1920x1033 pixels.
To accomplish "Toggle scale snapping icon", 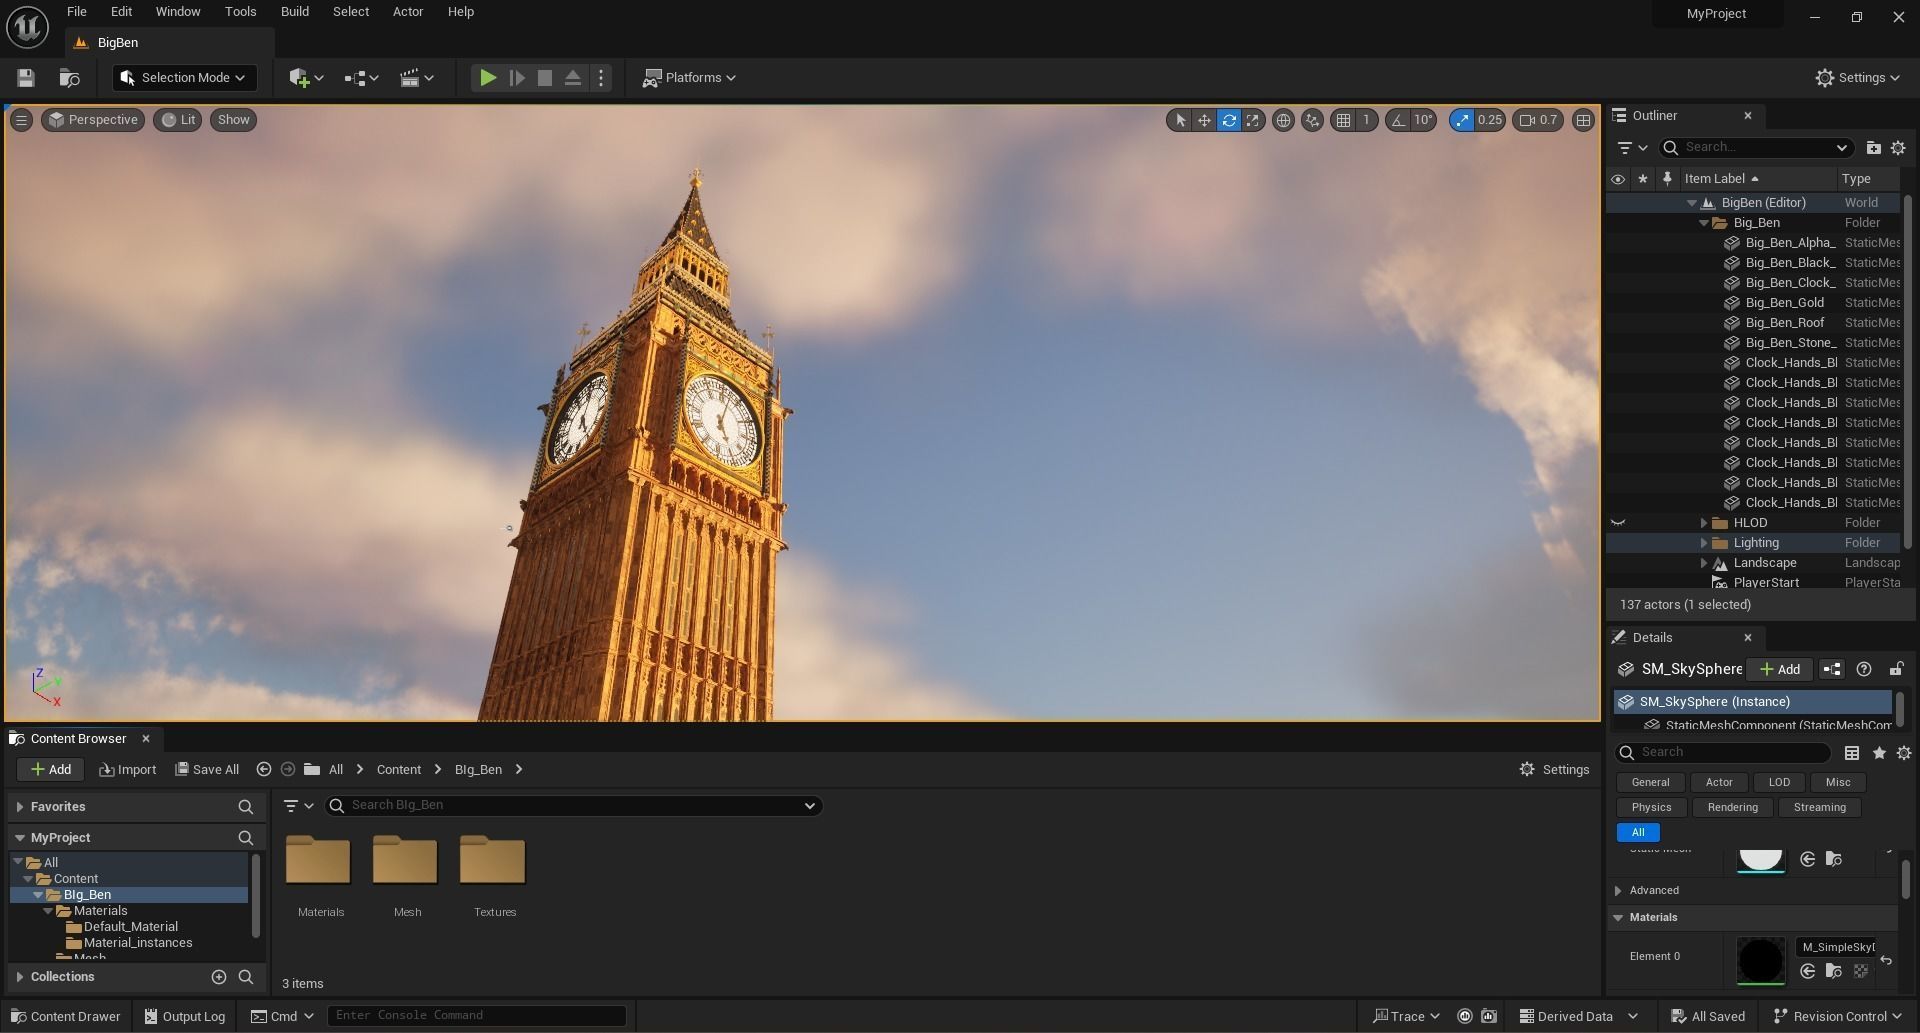I will [x=1462, y=120].
